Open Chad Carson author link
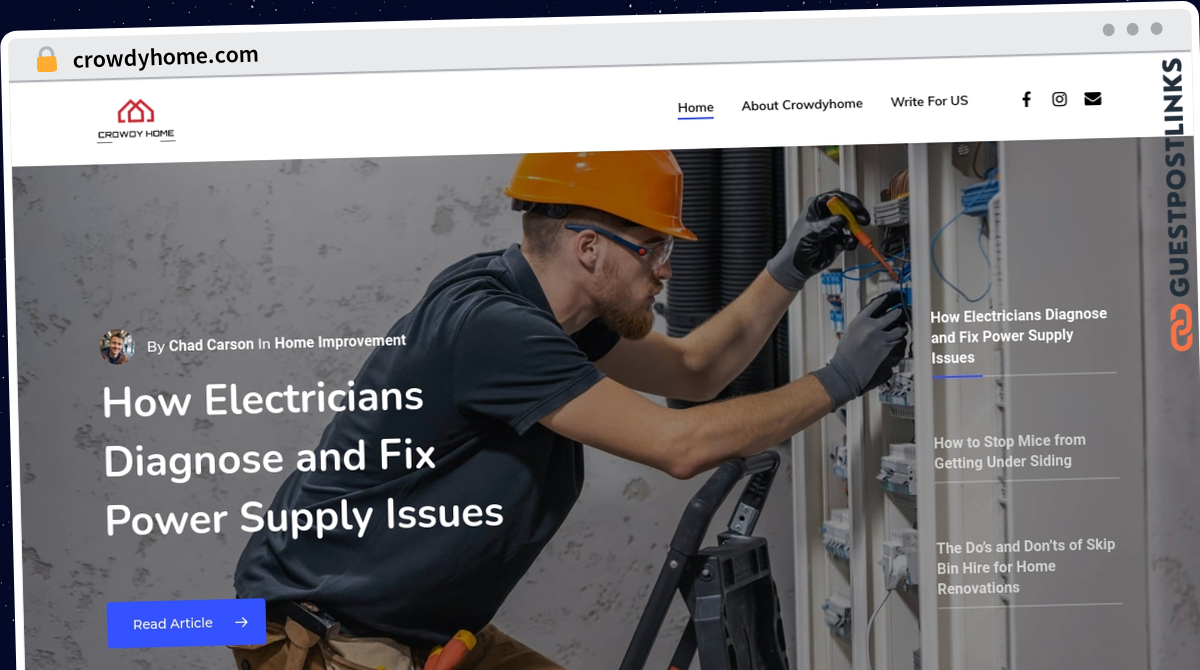 point(211,344)
